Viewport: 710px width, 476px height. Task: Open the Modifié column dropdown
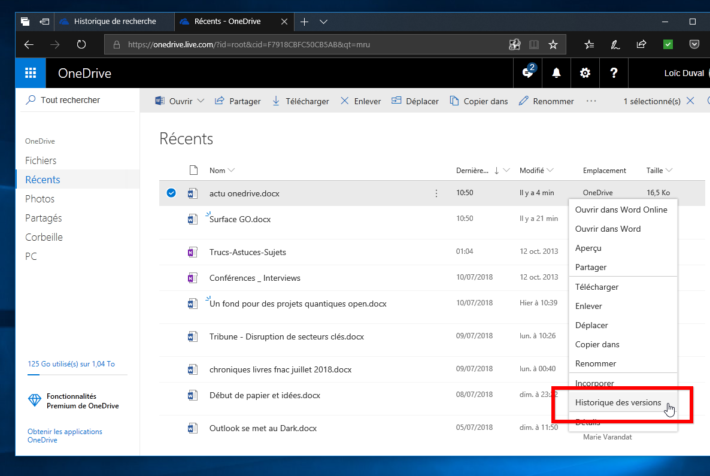coord(550,170)
